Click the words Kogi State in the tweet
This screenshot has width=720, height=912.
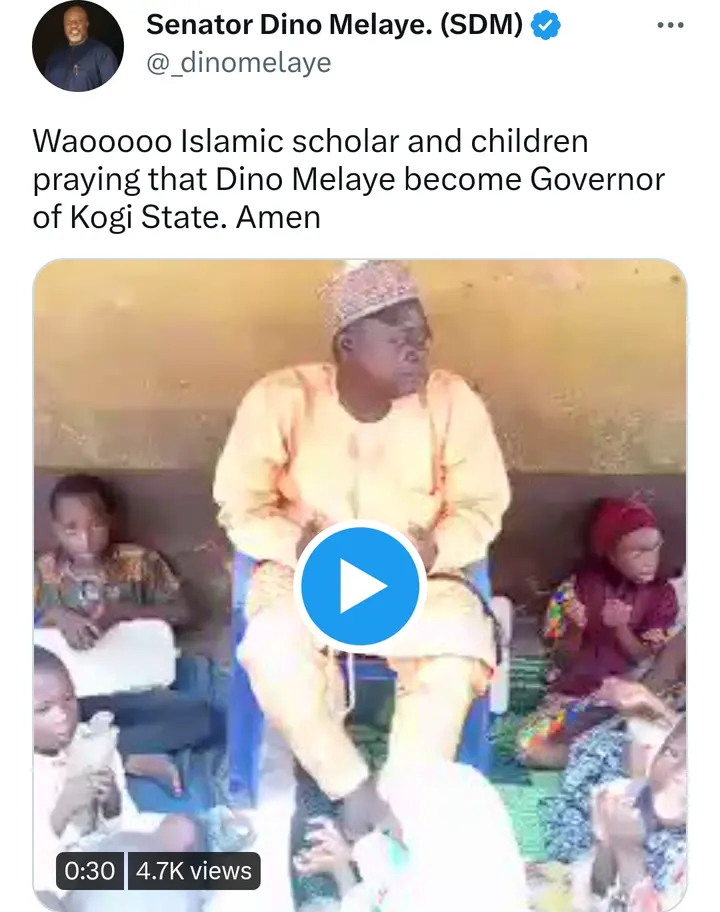[x=148, y=218]
